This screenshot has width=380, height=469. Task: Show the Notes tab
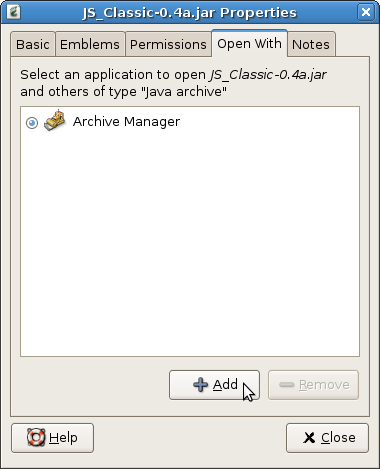pos(311,44)
